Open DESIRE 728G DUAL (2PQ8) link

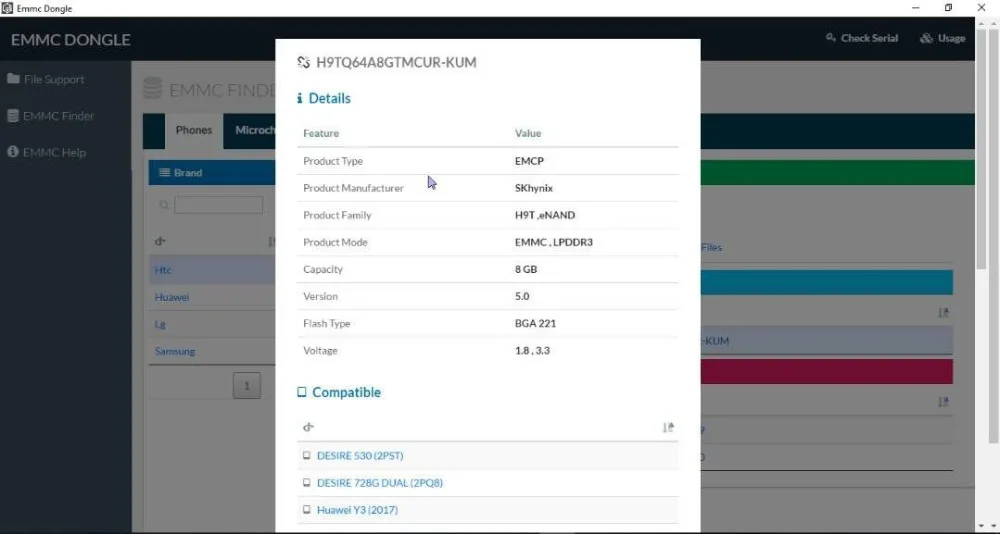click(379, 483)
